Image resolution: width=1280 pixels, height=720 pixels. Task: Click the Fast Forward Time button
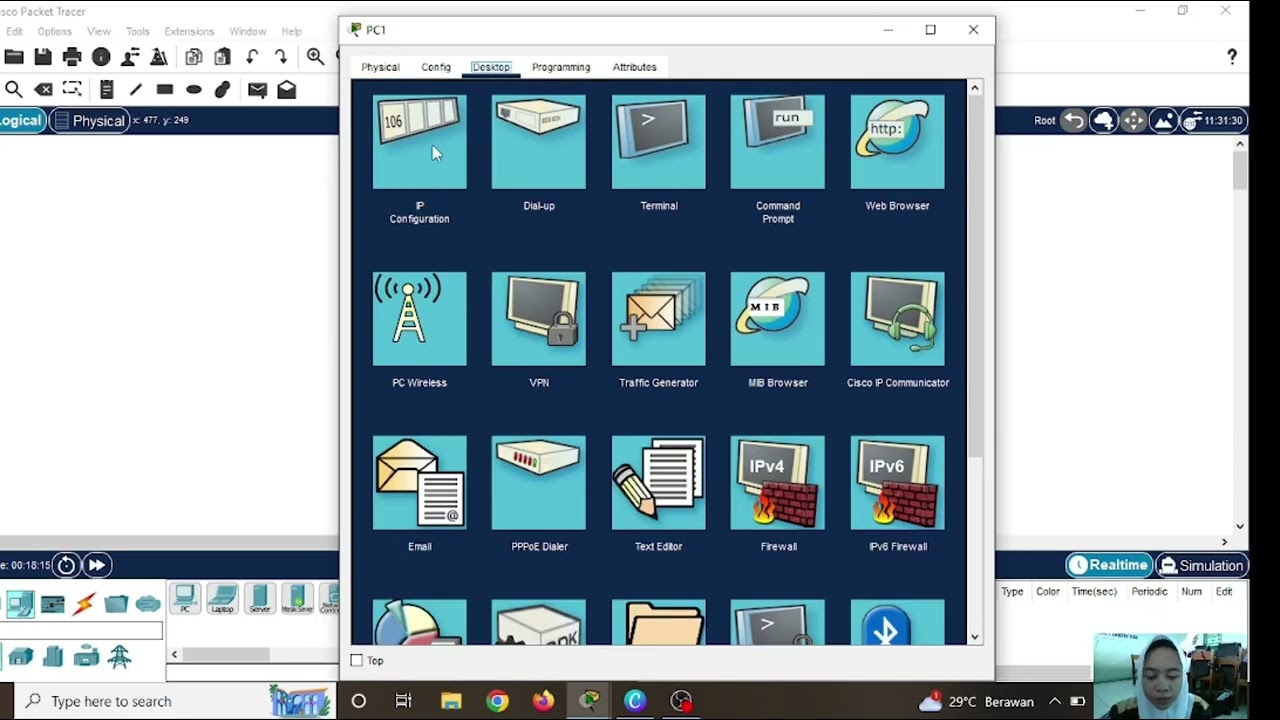click(96, 565)
